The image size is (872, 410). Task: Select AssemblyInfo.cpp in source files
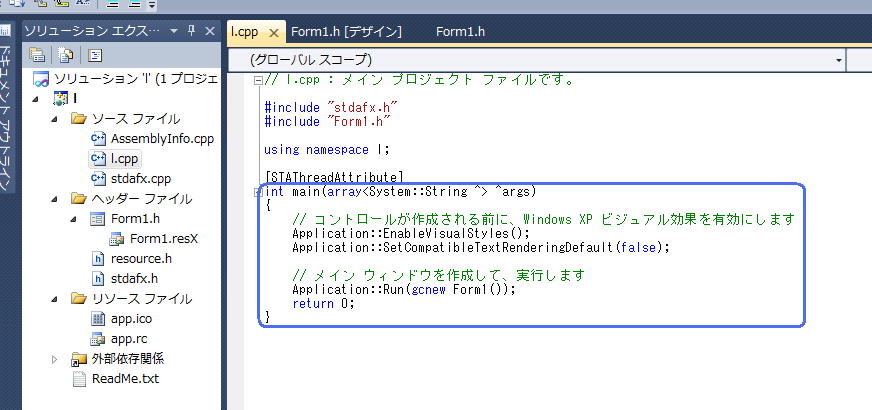[x=162, y=138]
